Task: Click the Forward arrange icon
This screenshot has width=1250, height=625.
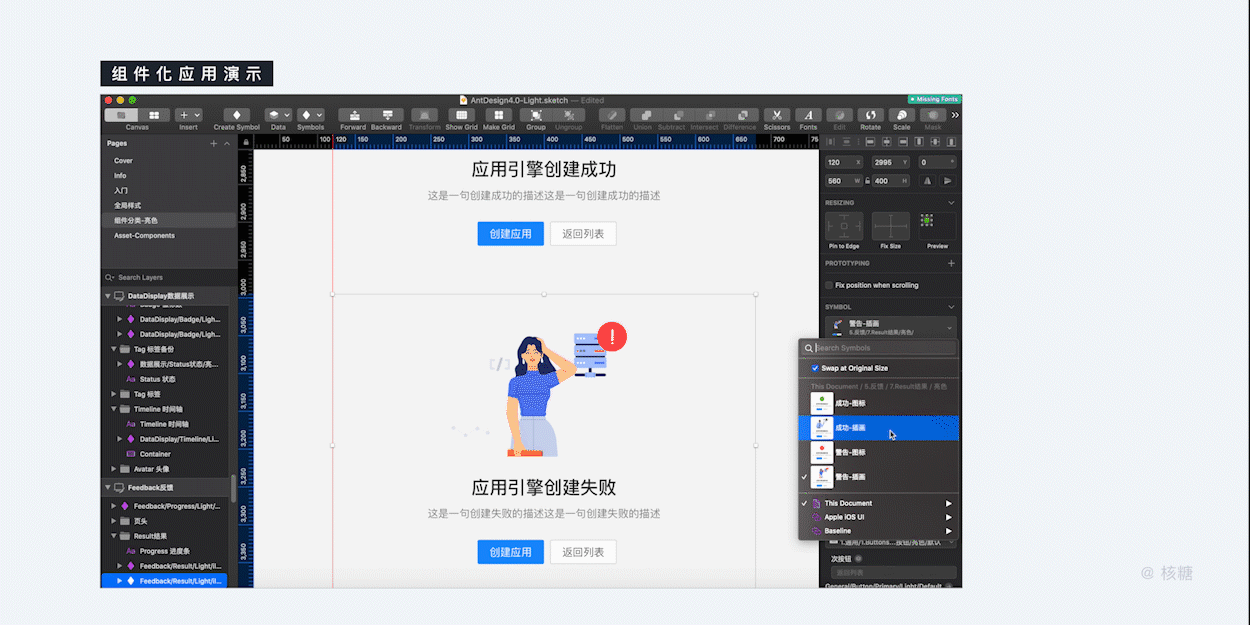Action: 352,115
